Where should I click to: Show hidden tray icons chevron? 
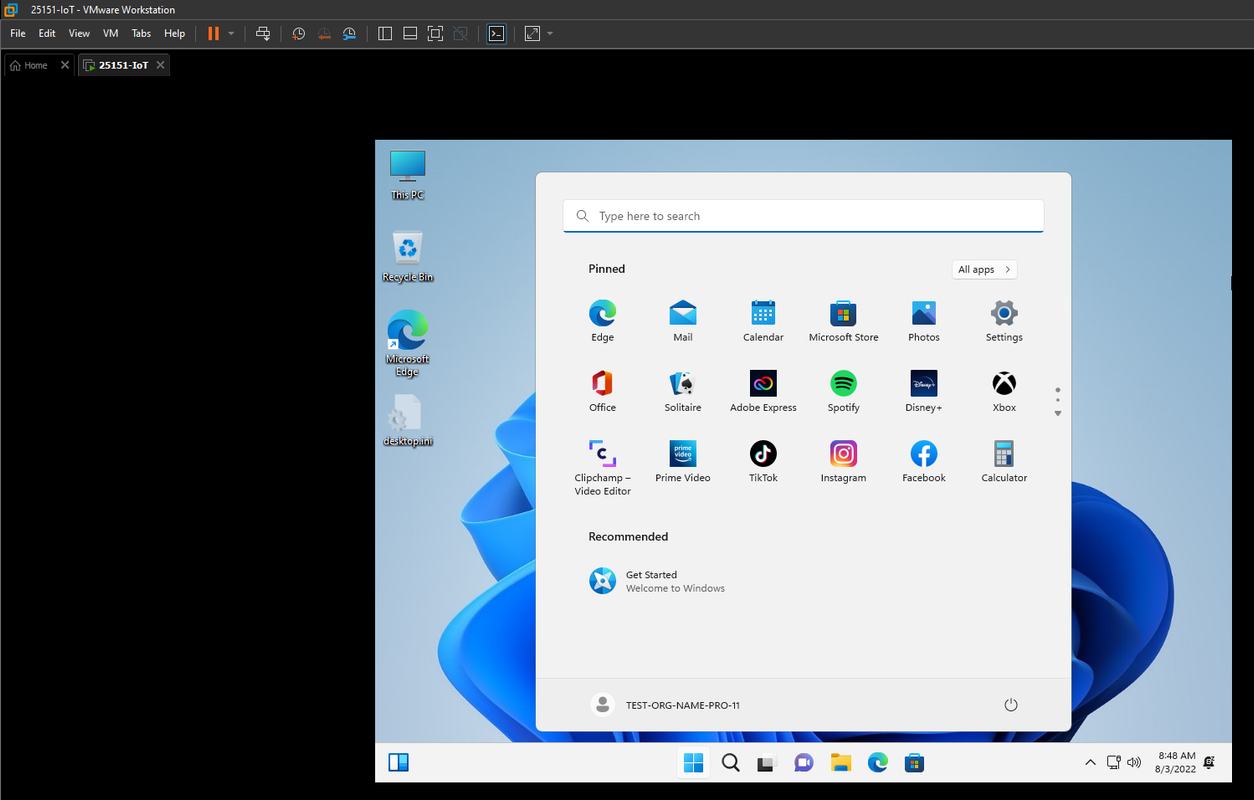[x=1090, y=763]
